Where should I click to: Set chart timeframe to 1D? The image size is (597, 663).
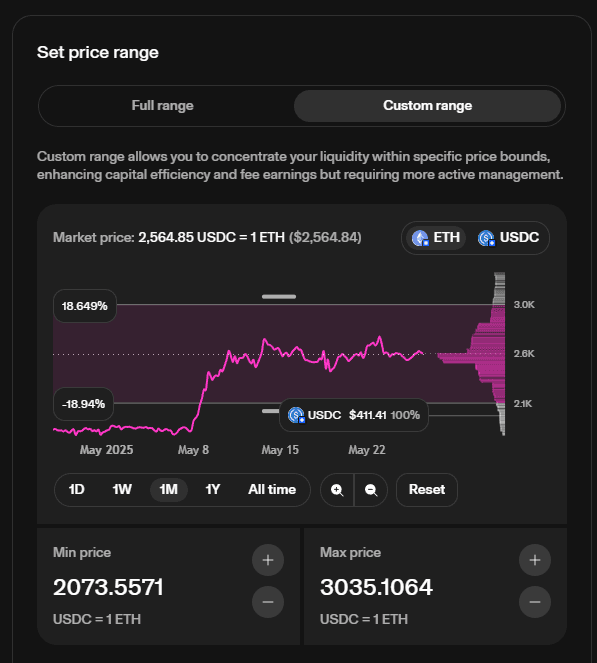(77, 490)
